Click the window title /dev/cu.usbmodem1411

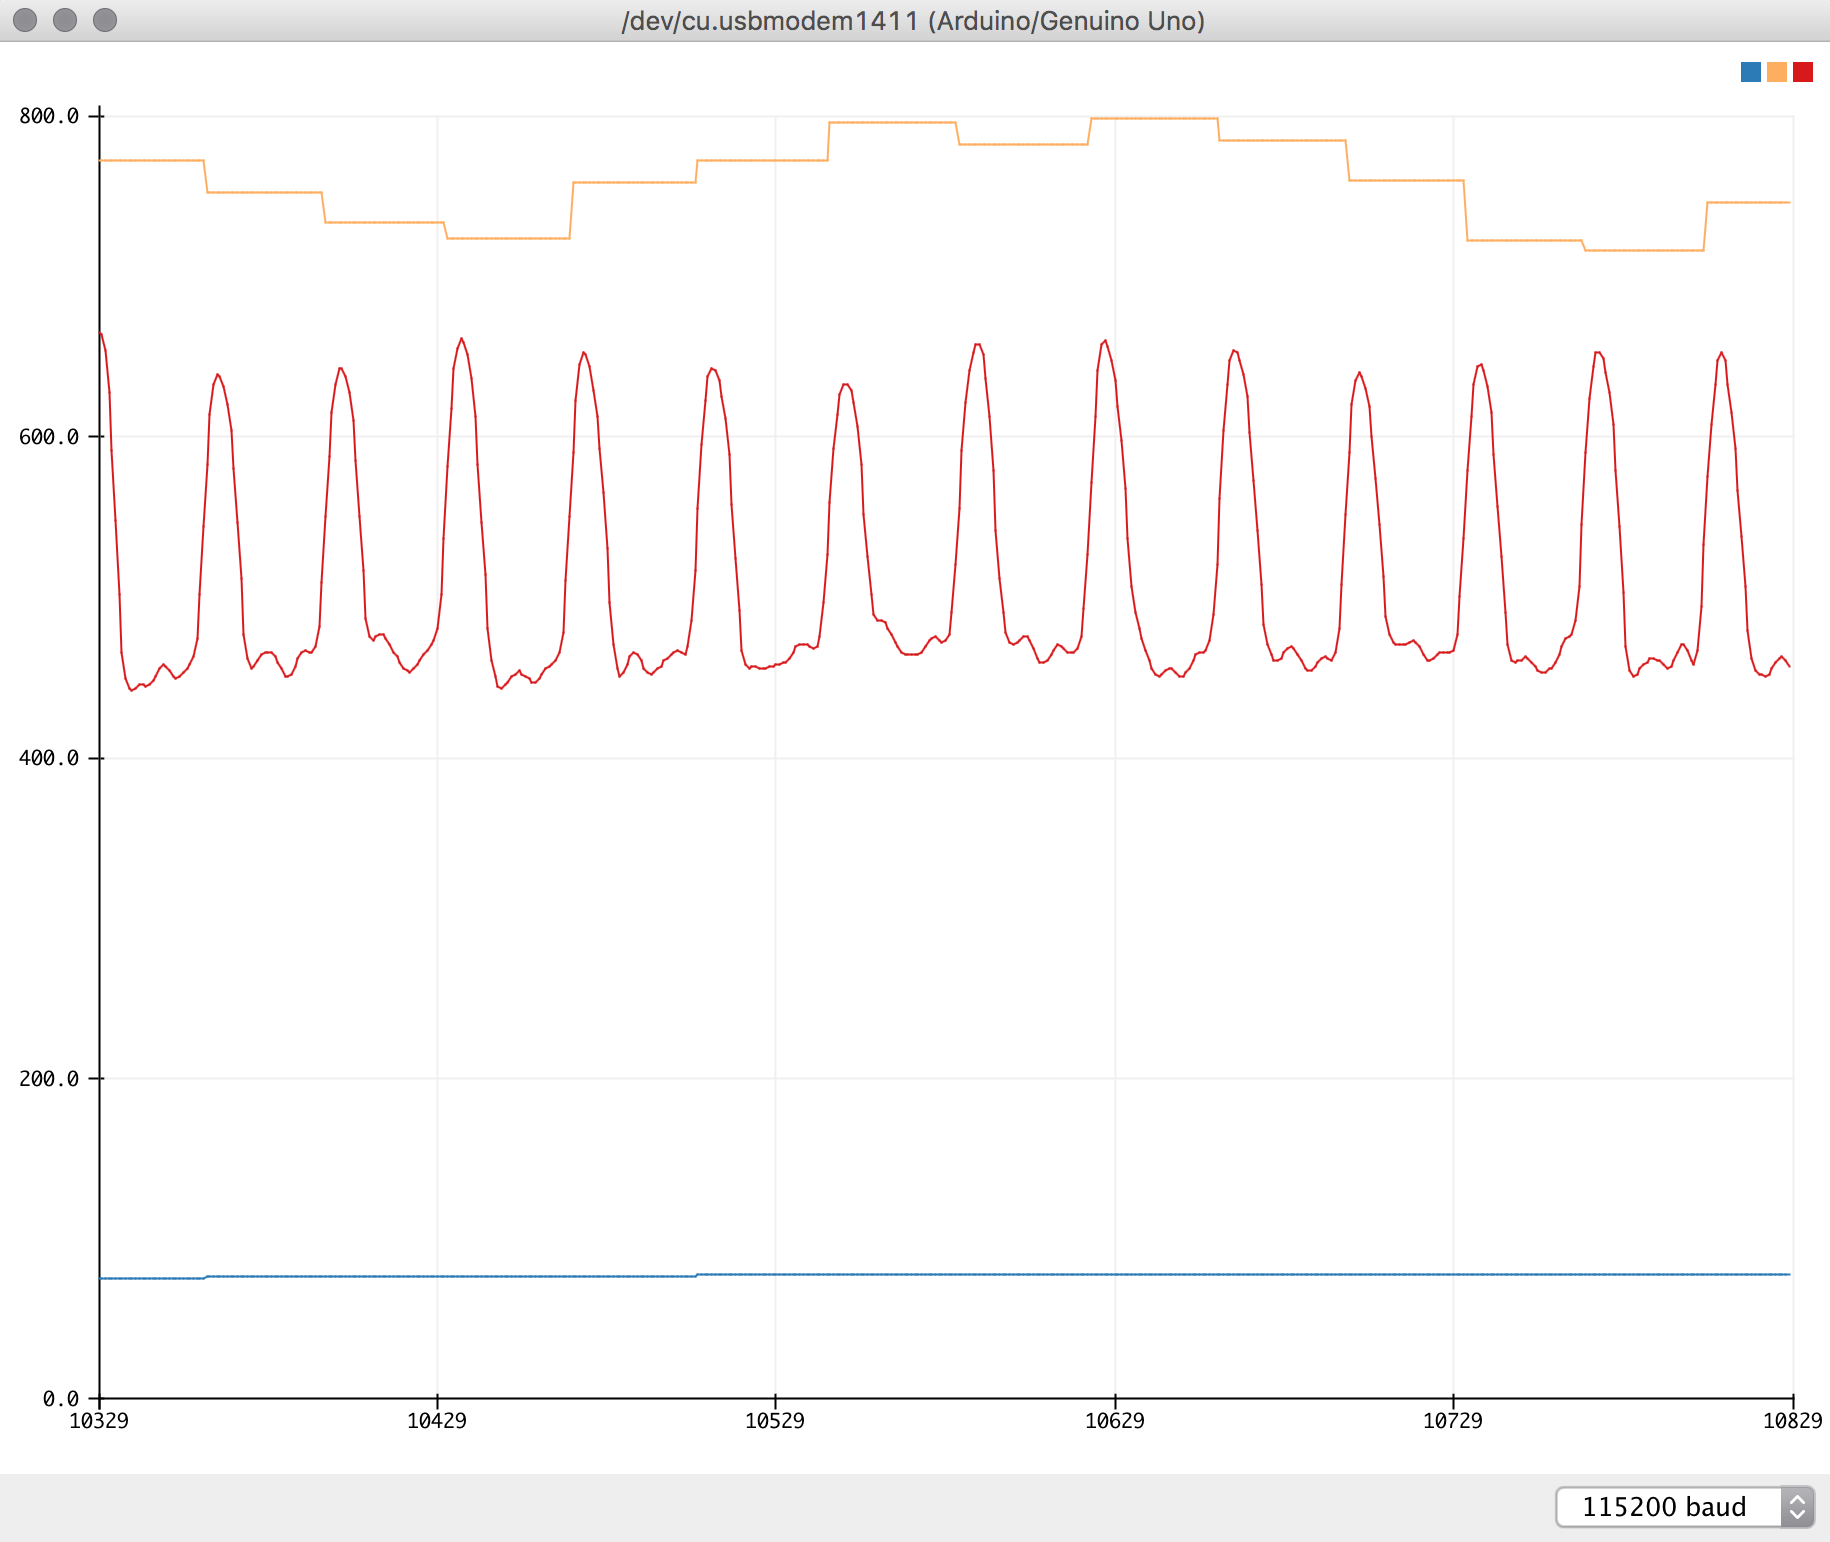913,21
